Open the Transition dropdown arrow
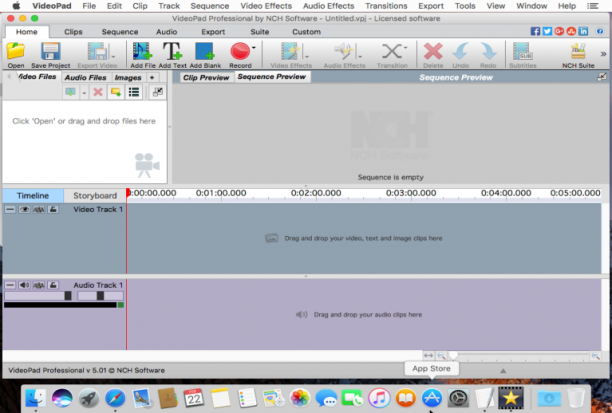 tap(405, 48)
